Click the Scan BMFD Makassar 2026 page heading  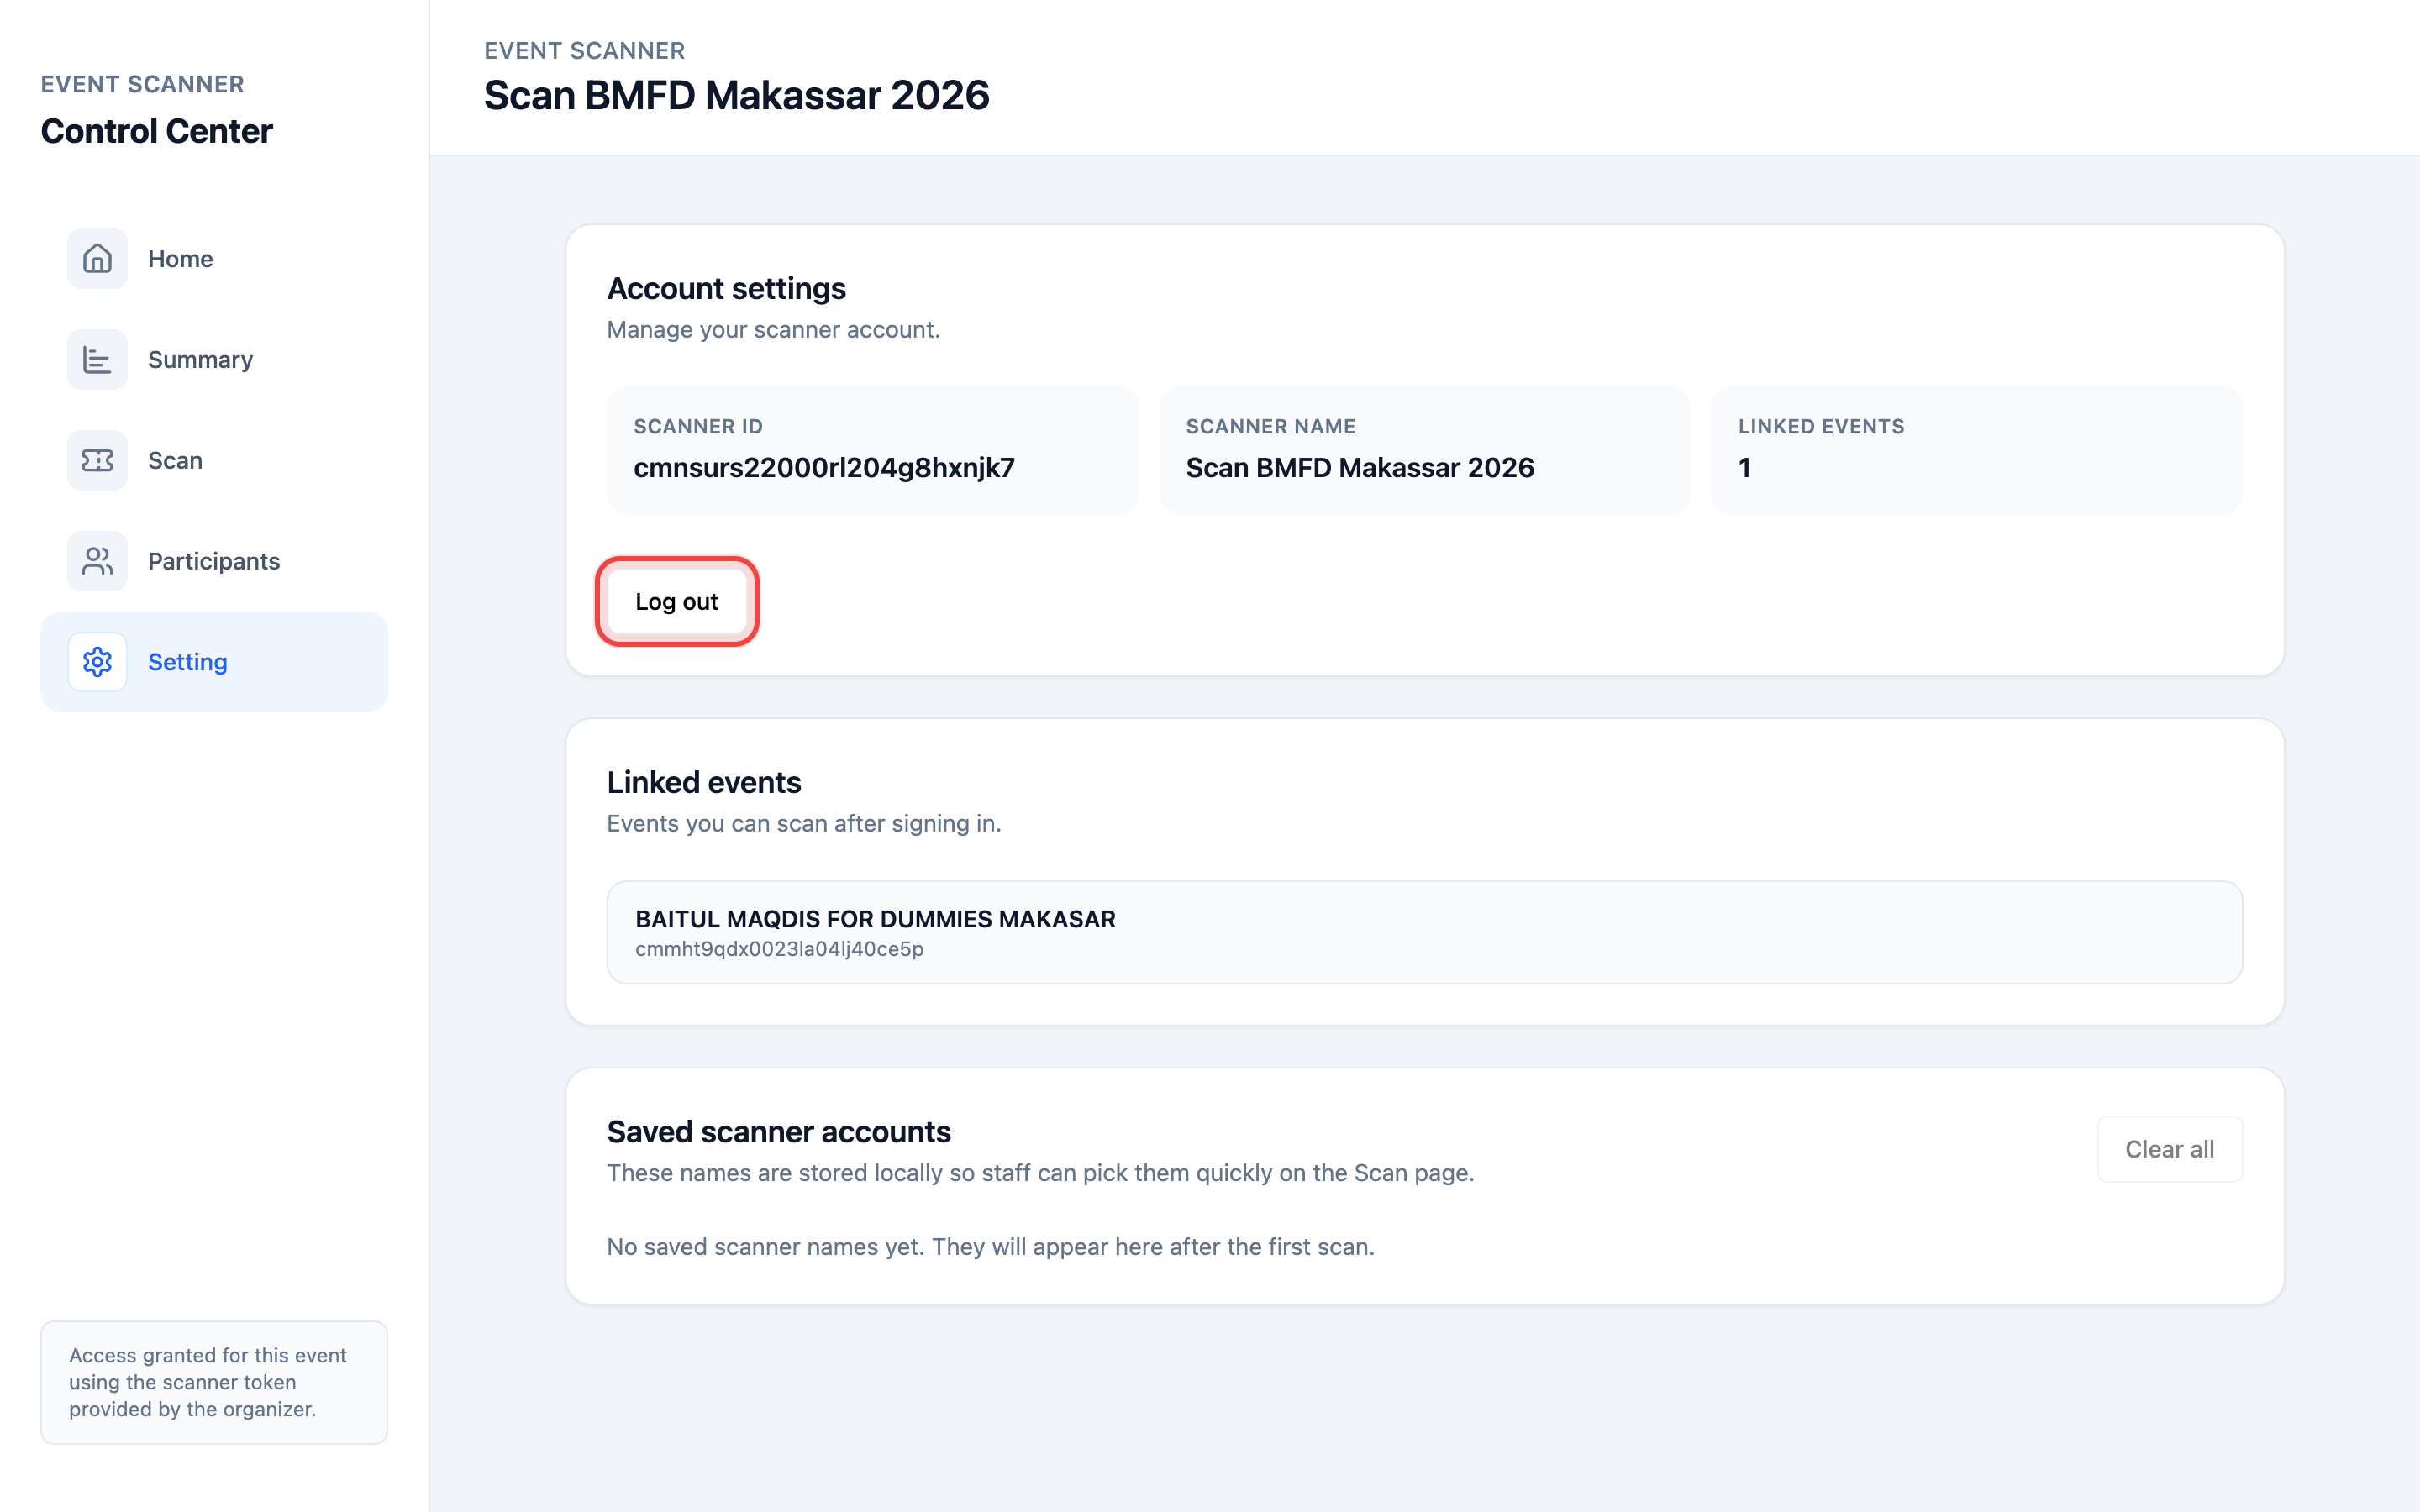[737, 95]
